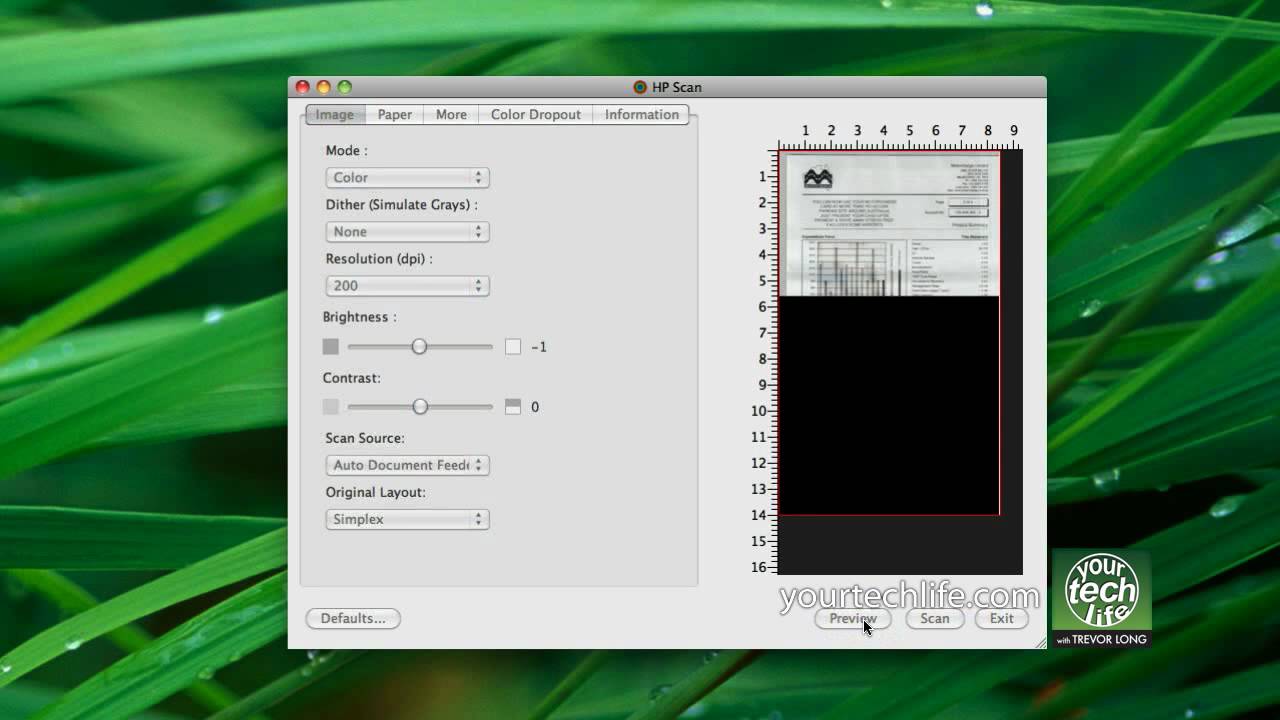The image size is (1280, 720).
Task: Open the Paper tab
Action: coord(395,114)
